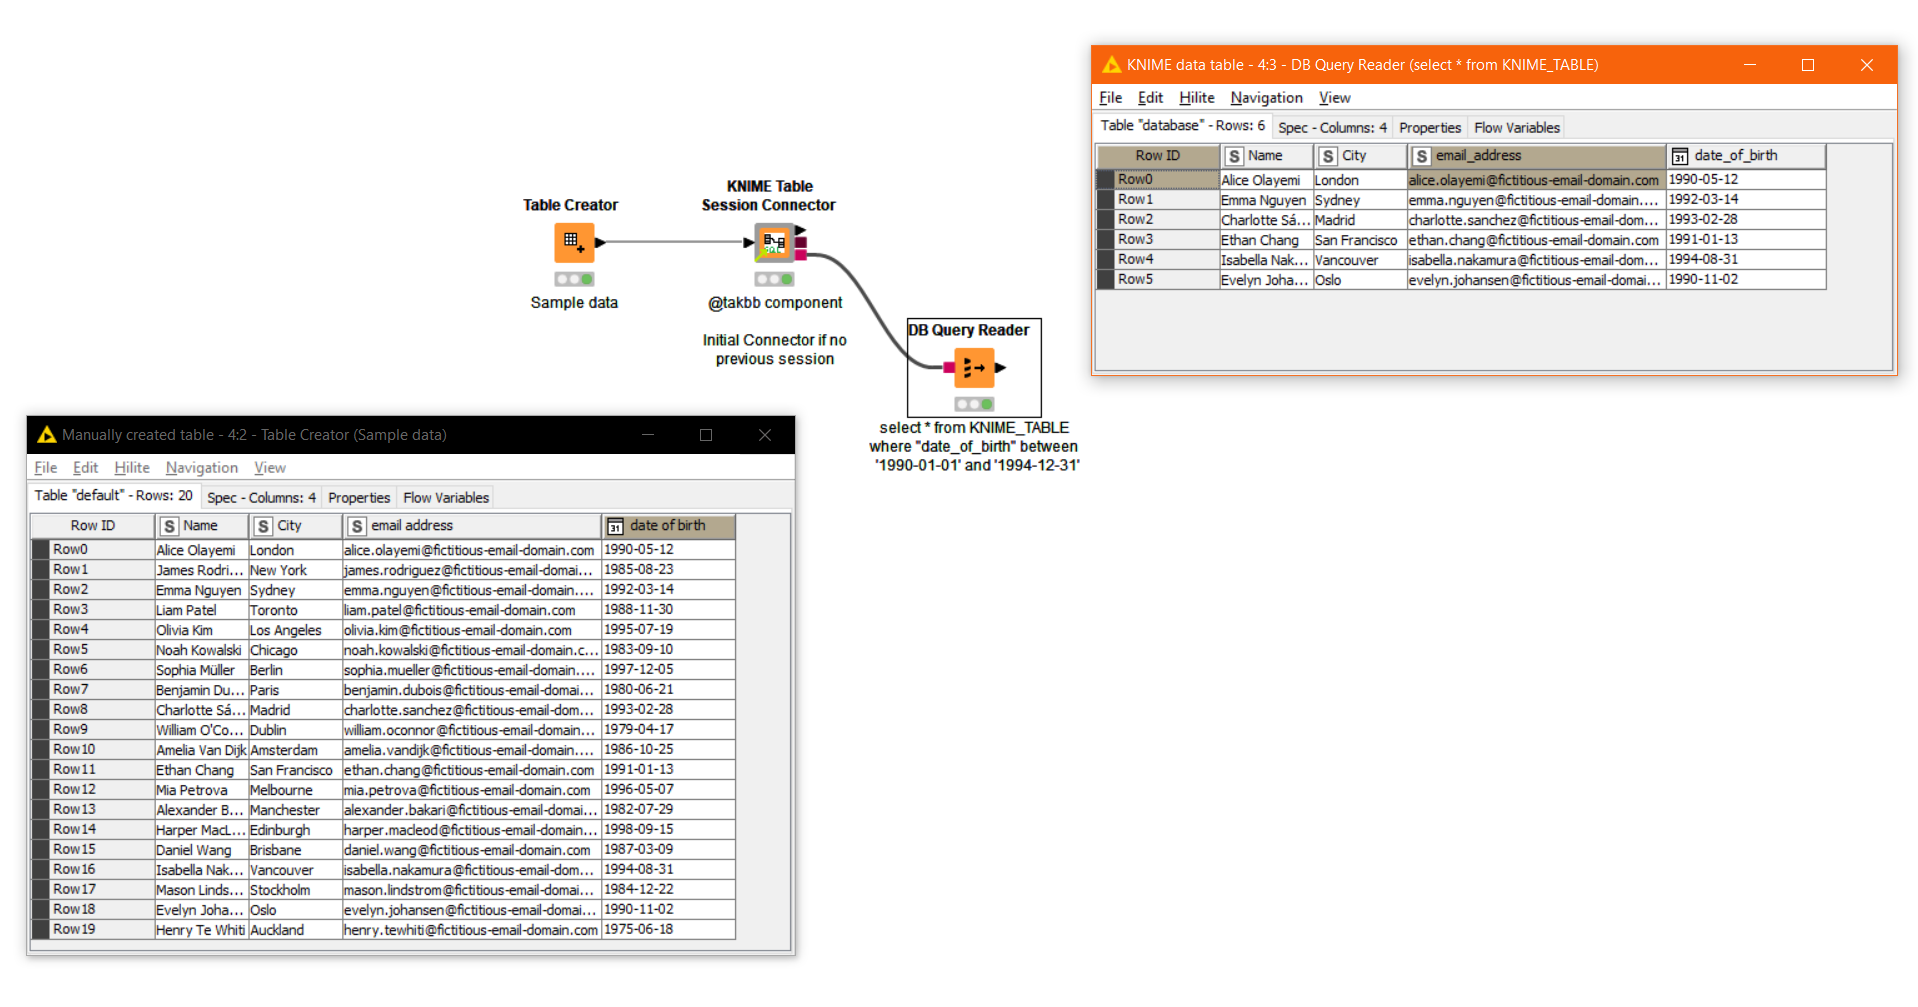Switch to the Flow Variables tab
Viewport: 1918px width, 1007px height.
(x=1516, y=127)
